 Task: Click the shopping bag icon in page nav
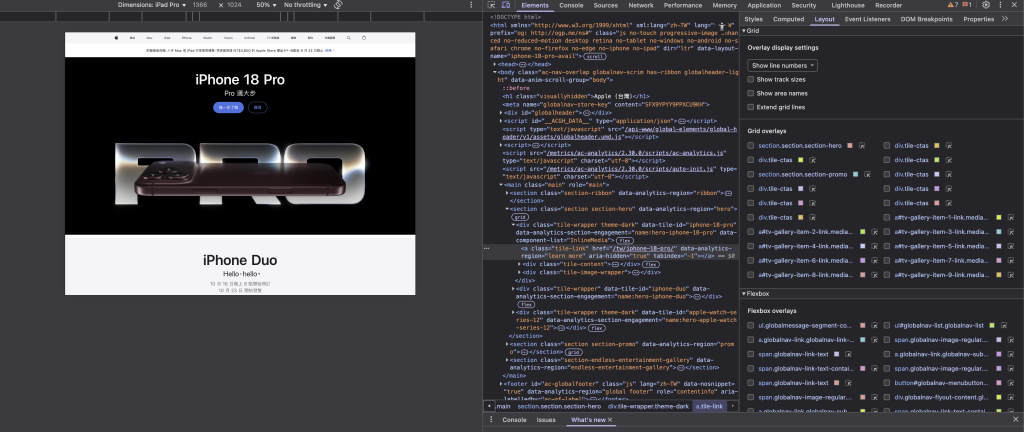(x=364, y=38)
